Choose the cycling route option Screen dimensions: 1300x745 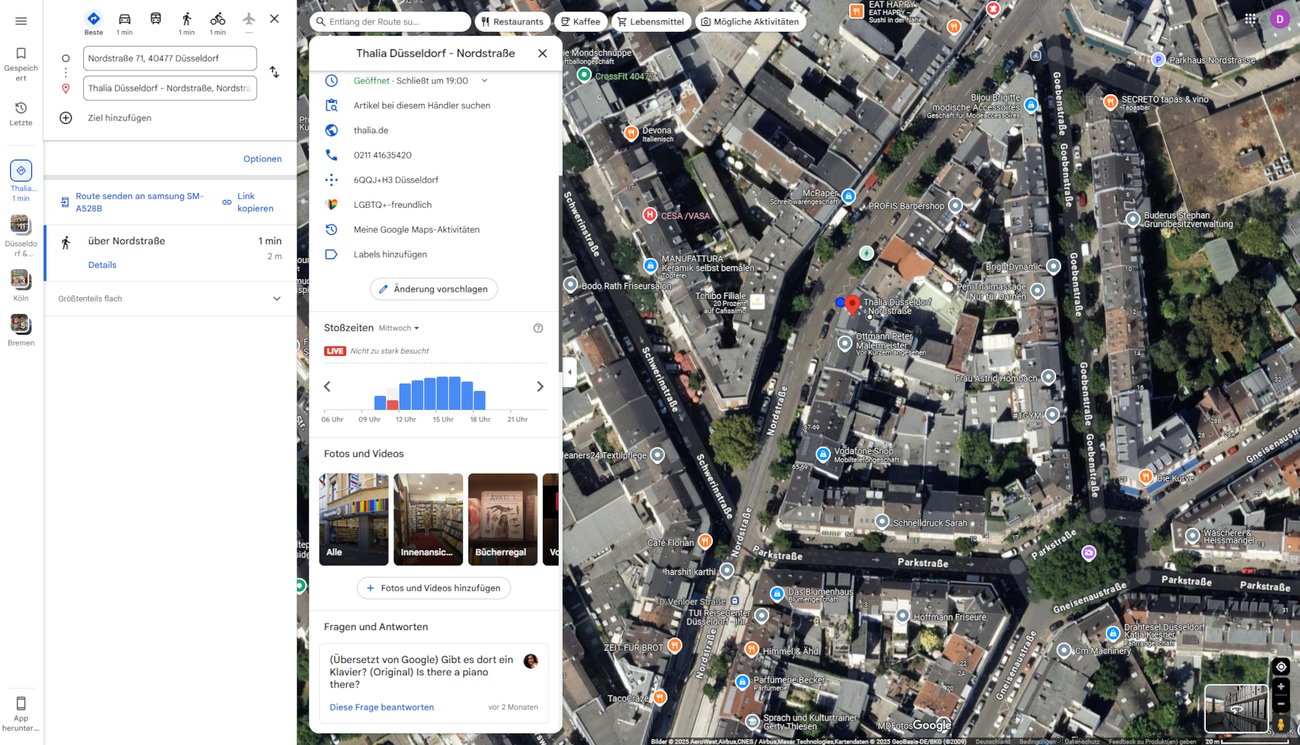217,18
